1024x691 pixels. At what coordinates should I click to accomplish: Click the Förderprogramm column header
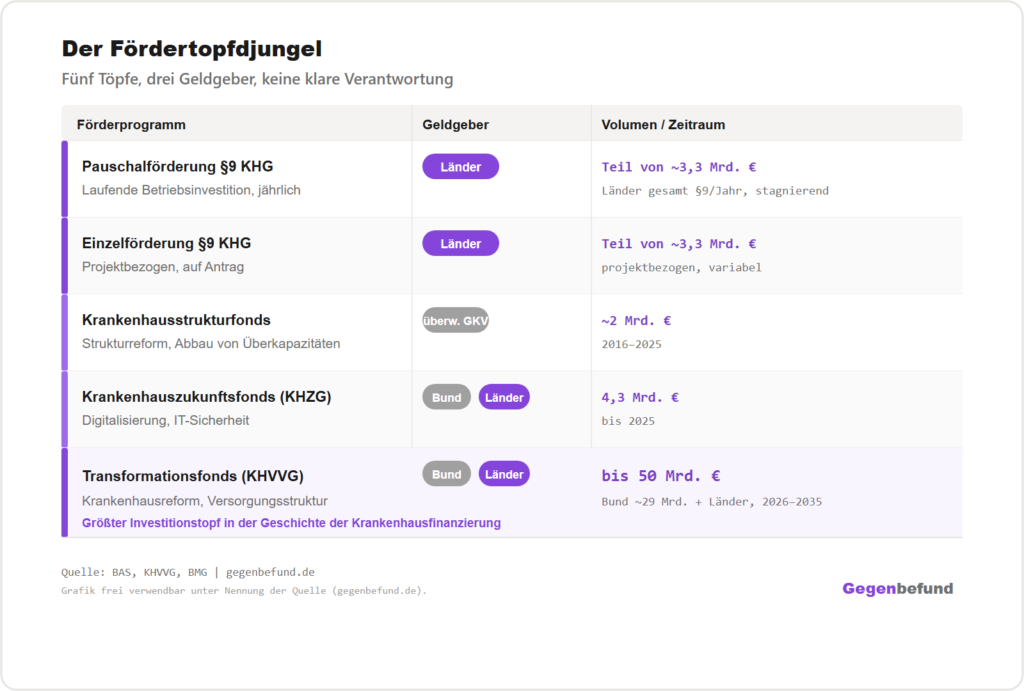(131, 125)
